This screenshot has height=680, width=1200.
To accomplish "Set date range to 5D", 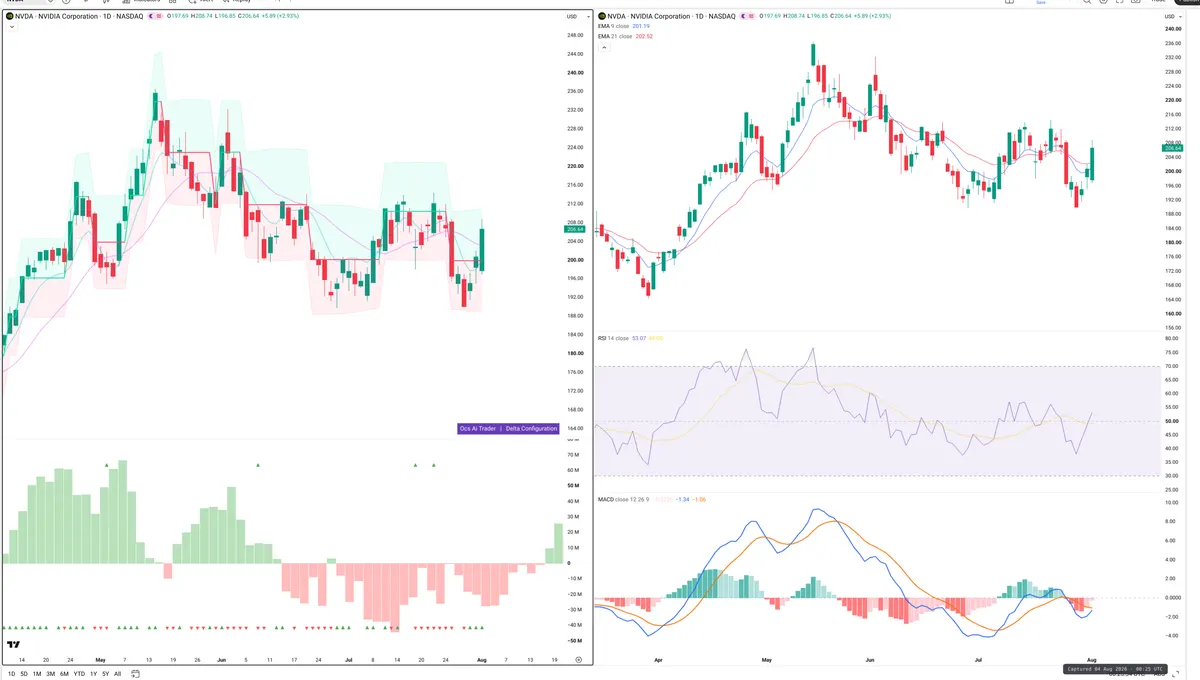I will point(24,674).
